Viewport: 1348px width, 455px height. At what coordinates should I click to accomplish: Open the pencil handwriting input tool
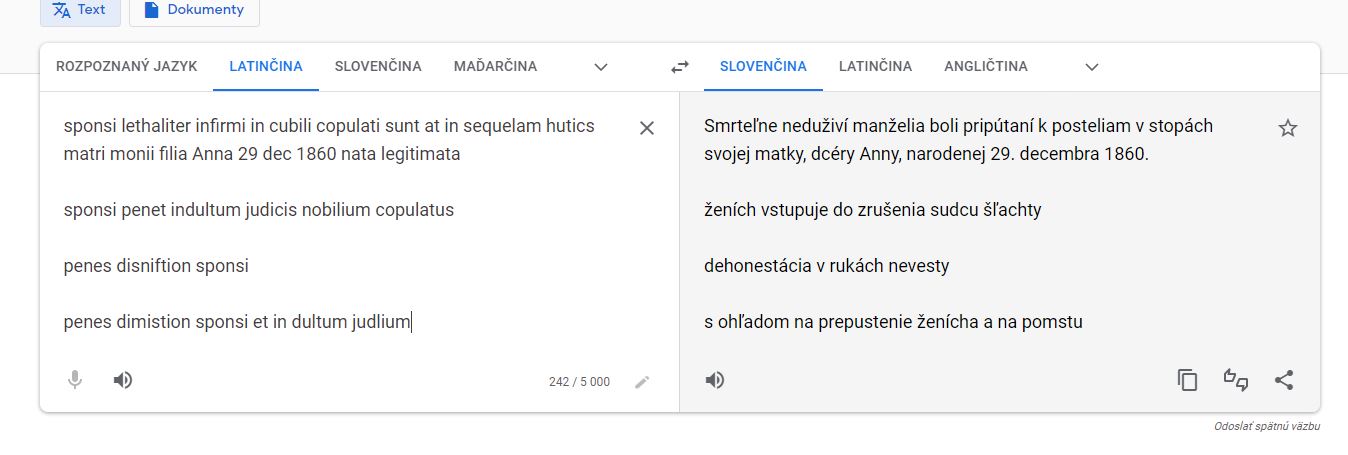(642, 381)
